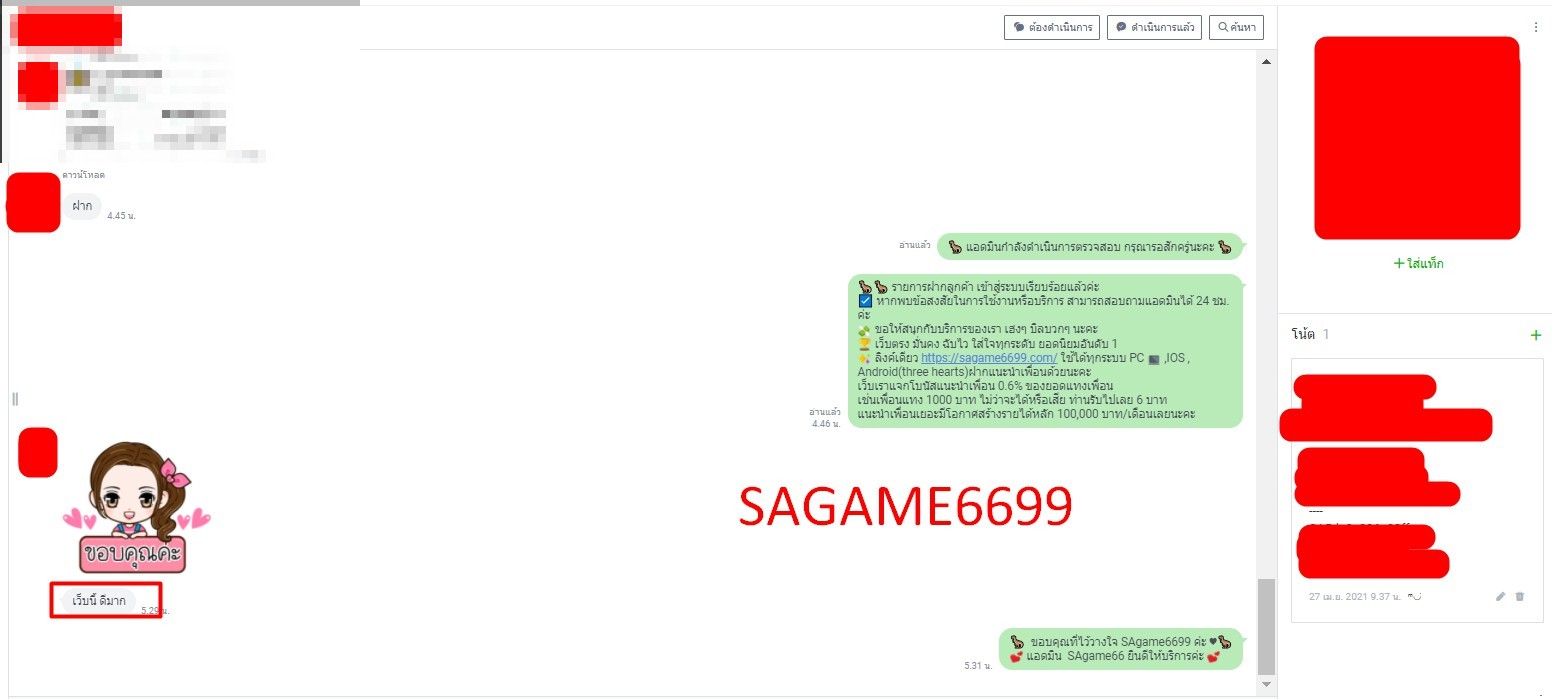Select the 'เว็บนี้ ดีมาก' message bubble
The height and width of the screenshot is (699, 1552).
tap(99, 601)
